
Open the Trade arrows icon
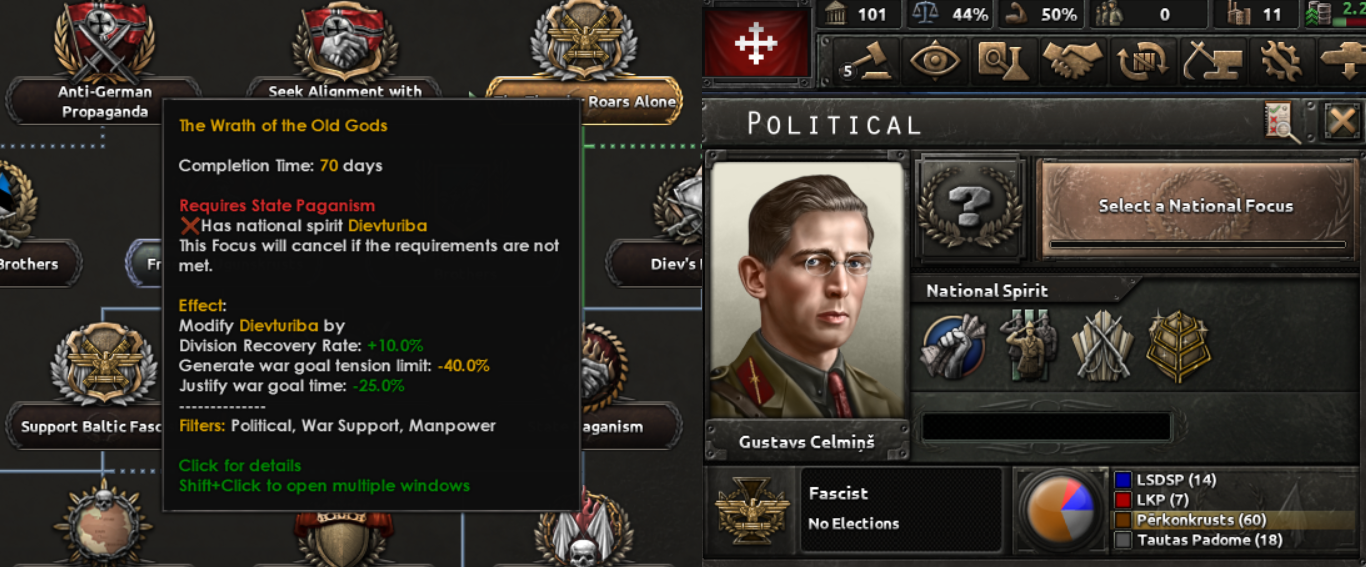[1141, 60]
